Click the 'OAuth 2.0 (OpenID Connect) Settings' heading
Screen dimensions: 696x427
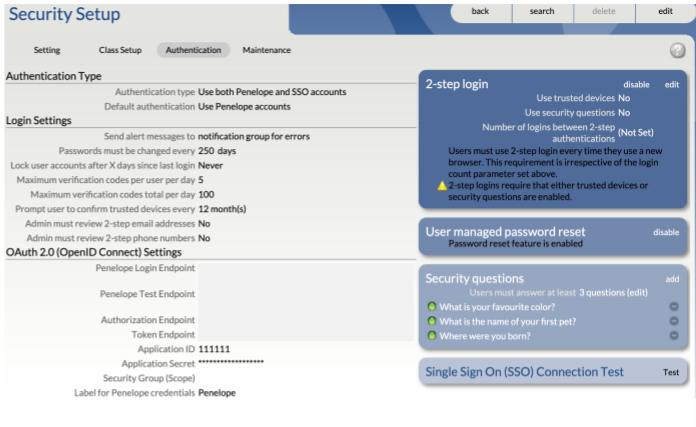tap(94, 252)
